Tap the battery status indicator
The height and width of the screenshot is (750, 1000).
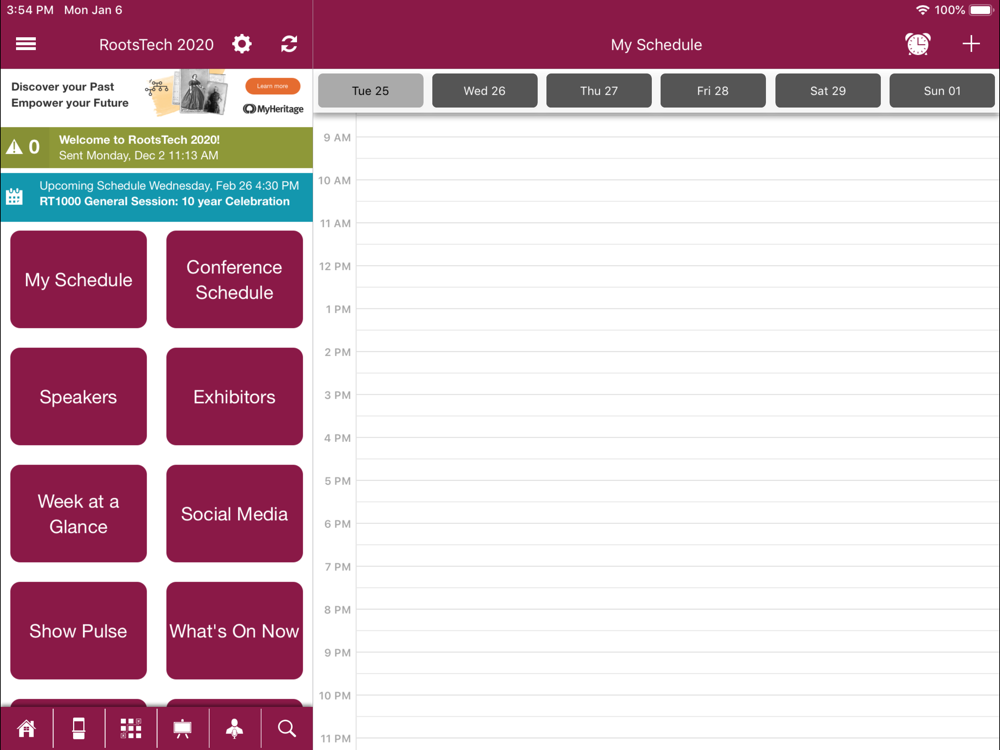(x=981, y=10)
